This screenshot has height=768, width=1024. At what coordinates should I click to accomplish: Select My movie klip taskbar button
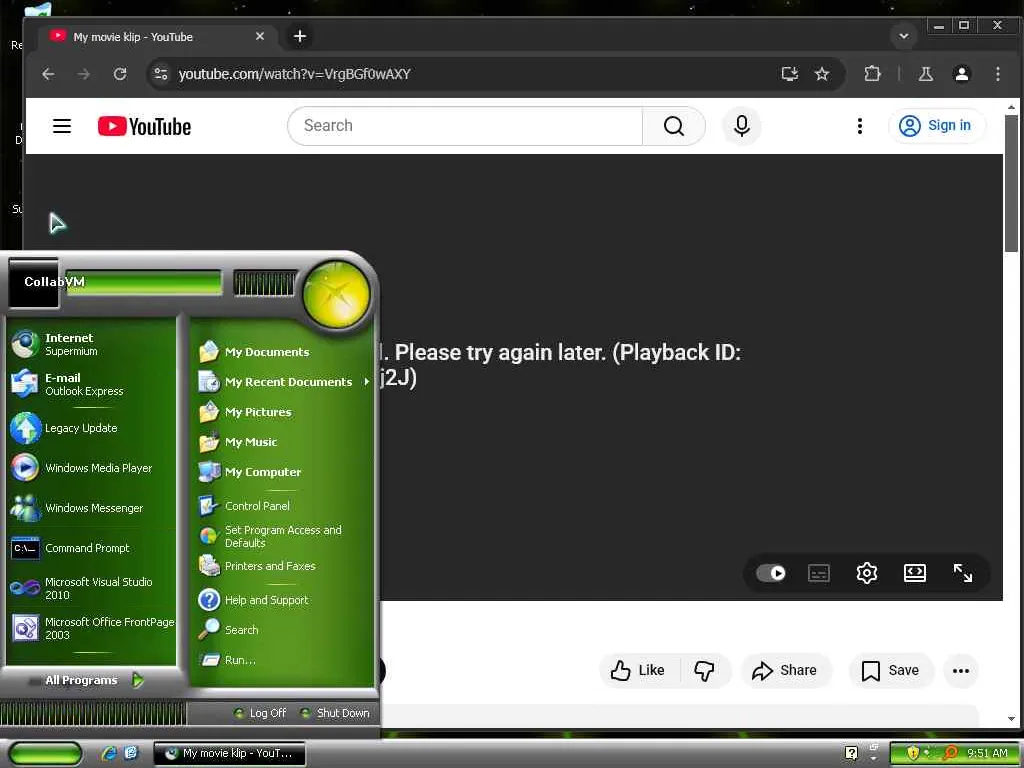[230, 754]
